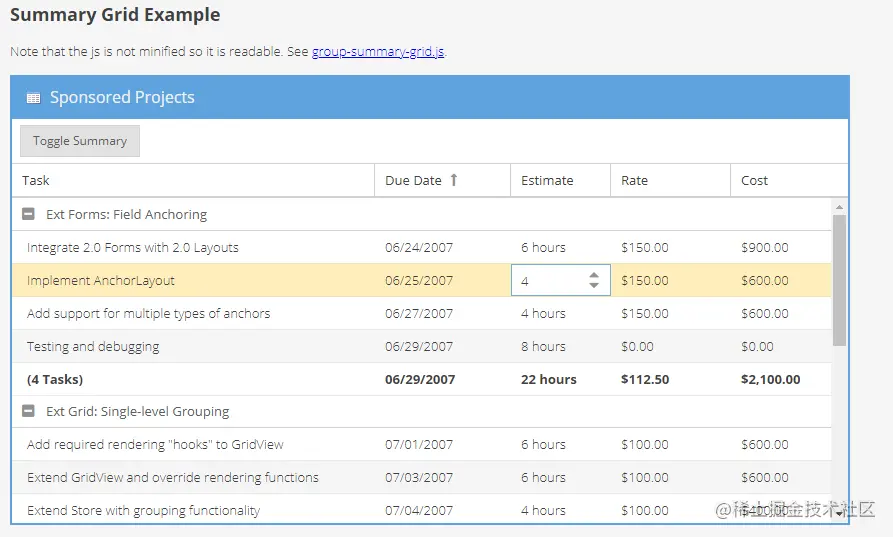Click the vertical scrollbar thumb

pyautogui.click(x=839, y=280)
